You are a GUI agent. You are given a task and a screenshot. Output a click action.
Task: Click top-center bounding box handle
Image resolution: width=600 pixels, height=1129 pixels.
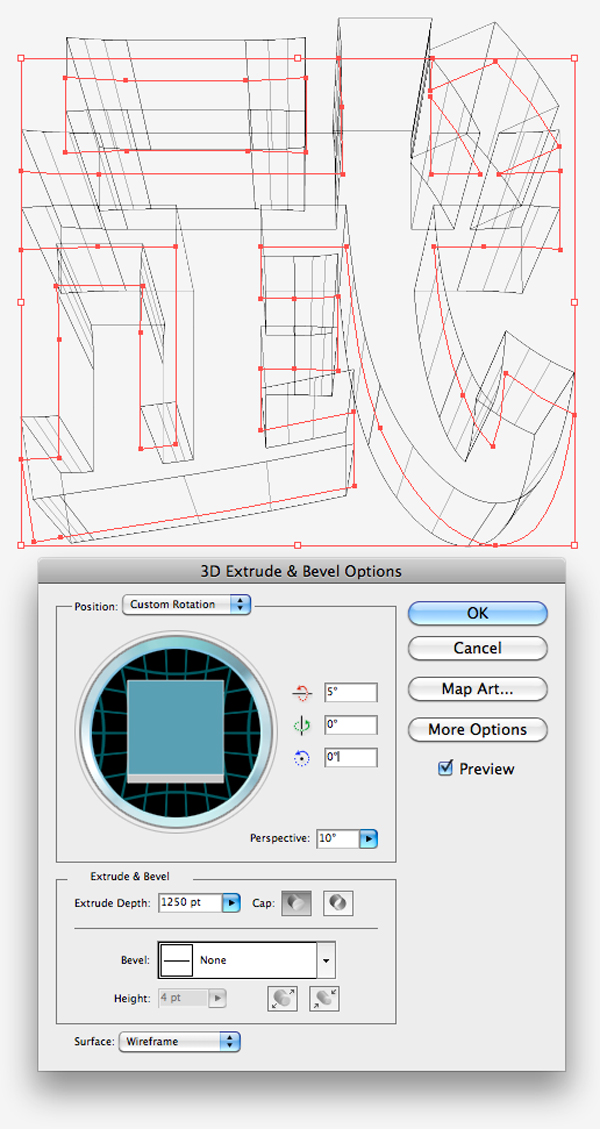(297, 58)
